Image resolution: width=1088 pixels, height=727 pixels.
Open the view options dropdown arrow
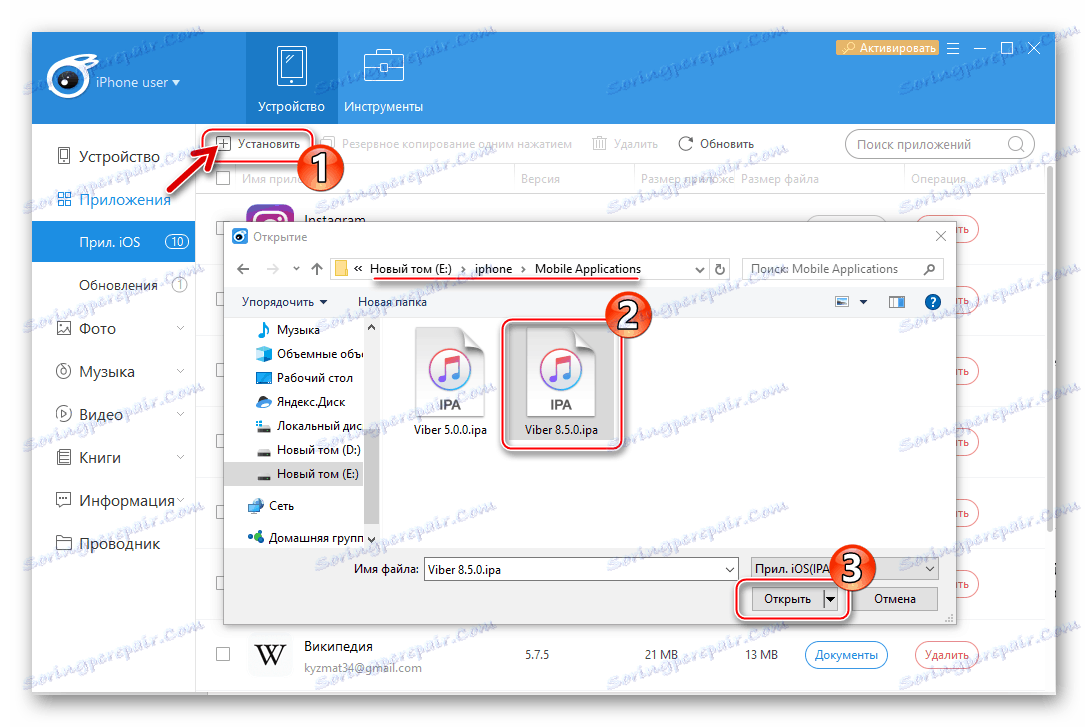pos(863,302)
